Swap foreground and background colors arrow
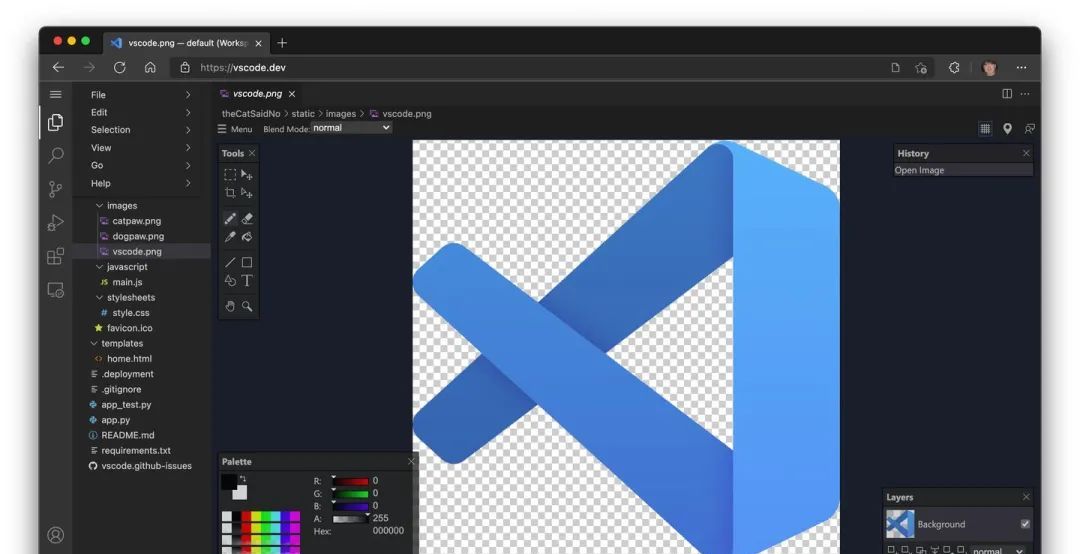 (x=242, y=478)
